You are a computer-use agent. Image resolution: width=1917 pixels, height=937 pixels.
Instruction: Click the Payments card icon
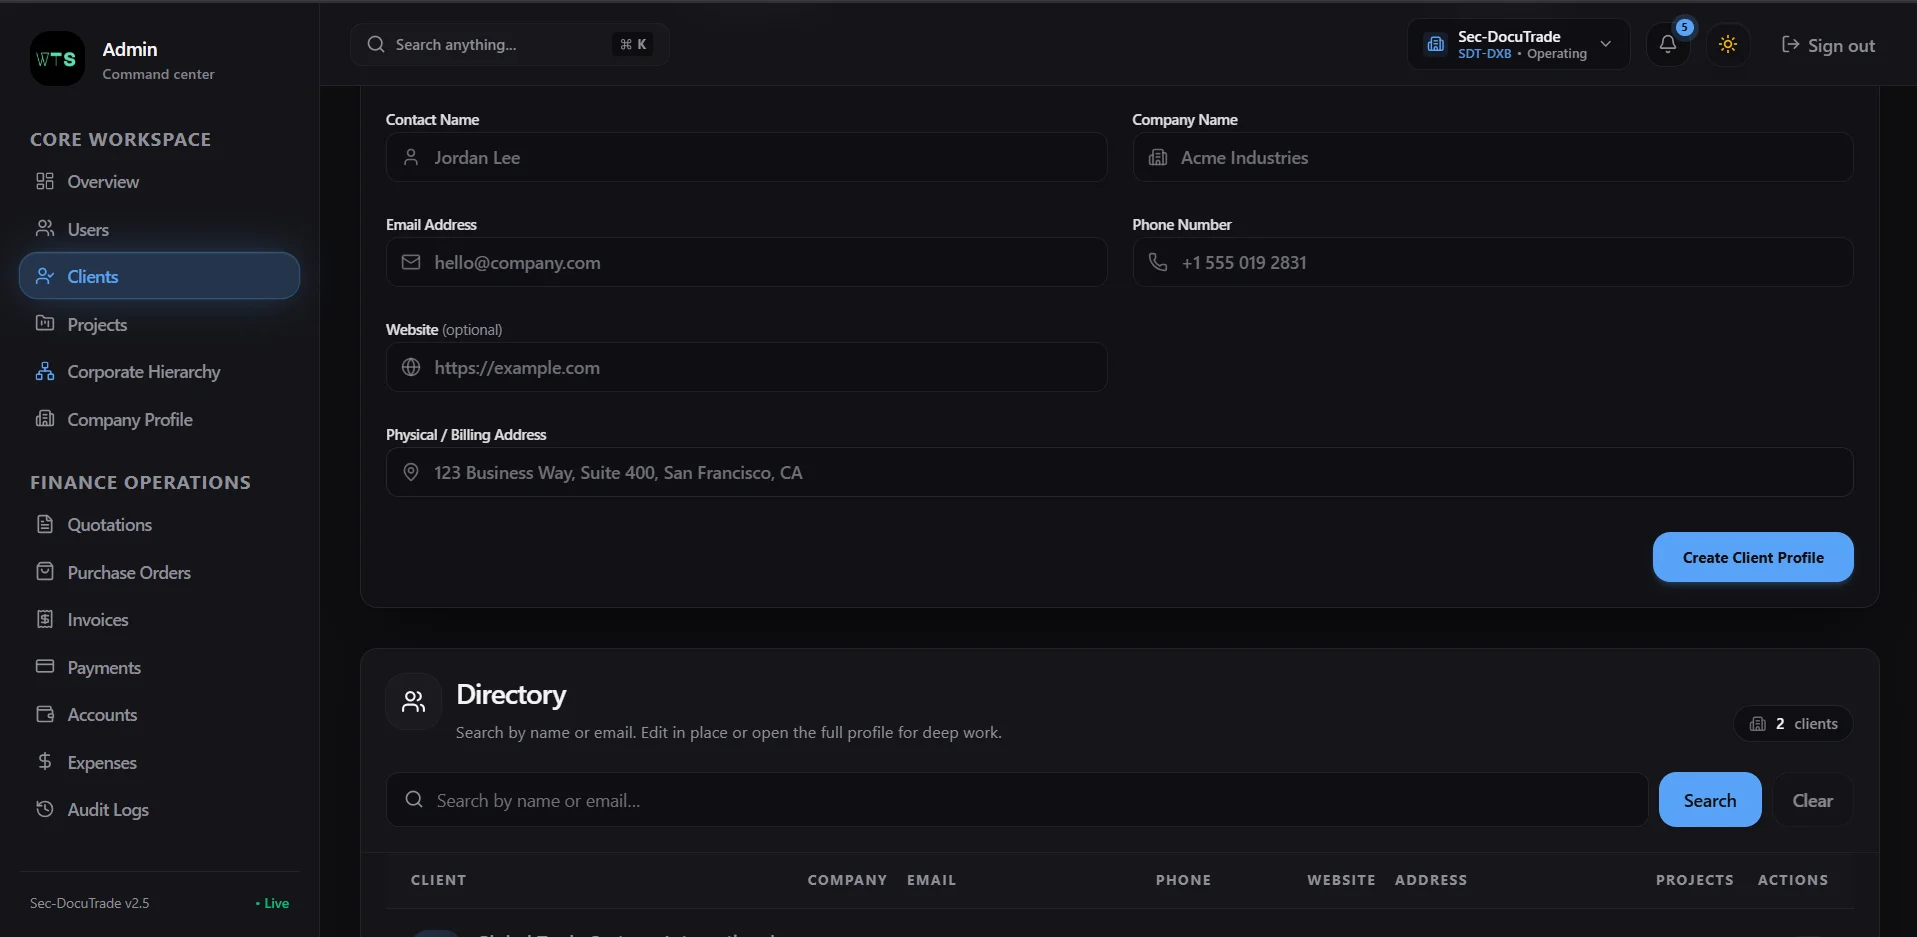(45, 667)
